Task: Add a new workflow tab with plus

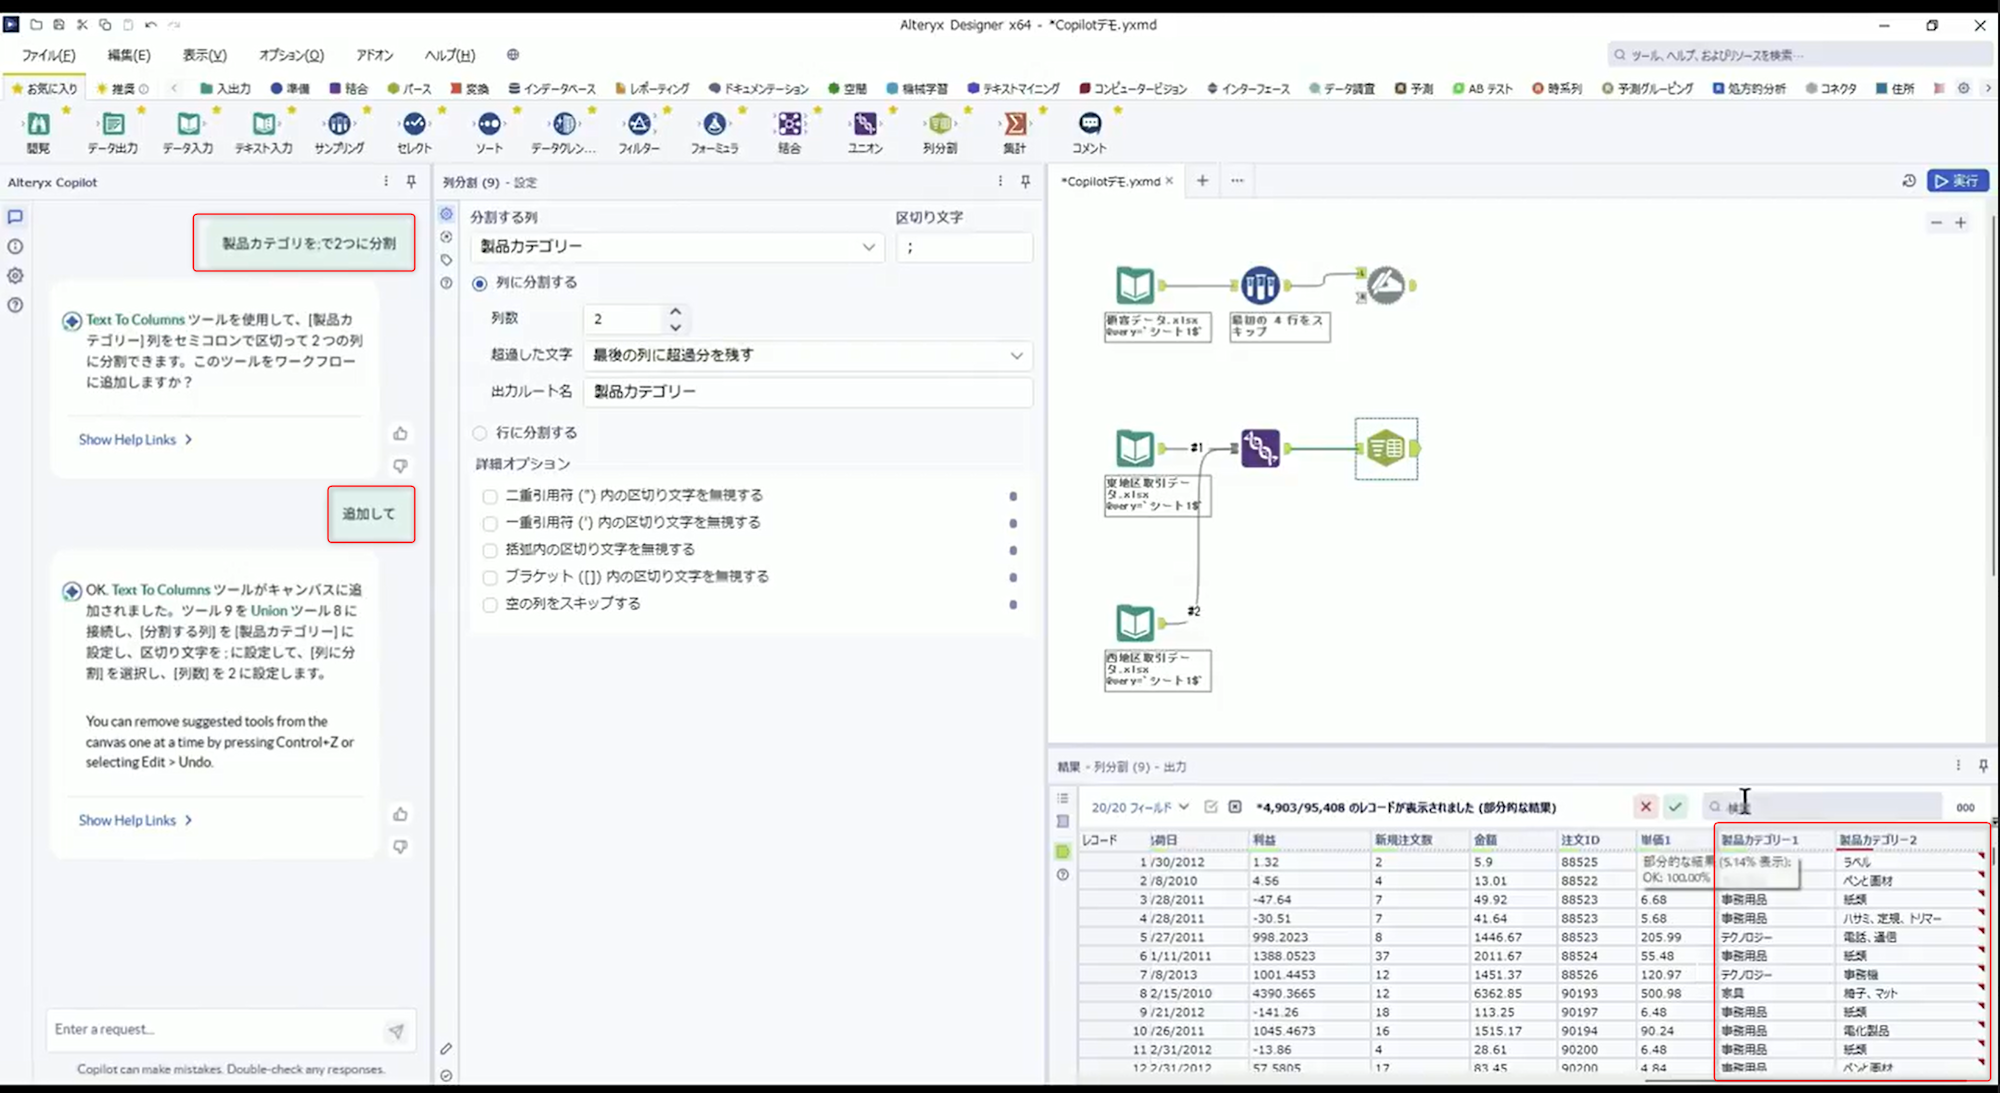Action: point(1202,181)
